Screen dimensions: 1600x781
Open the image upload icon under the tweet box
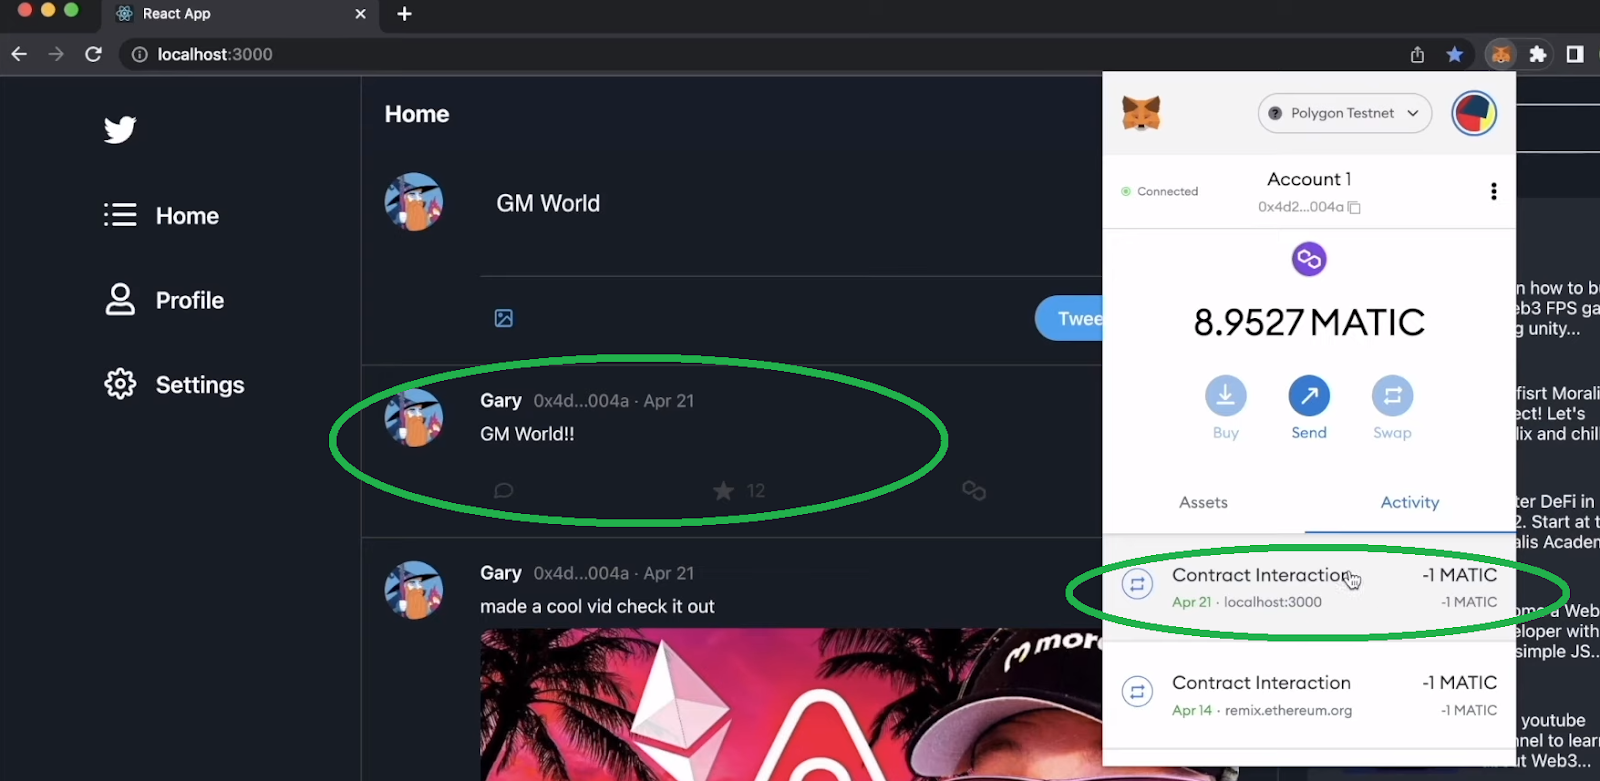coord(504,318)
